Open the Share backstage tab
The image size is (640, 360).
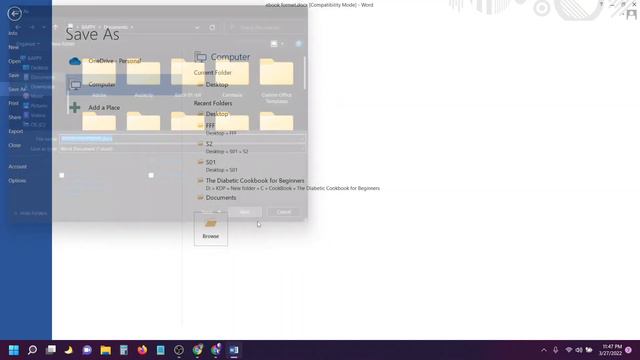pos(15,117)
